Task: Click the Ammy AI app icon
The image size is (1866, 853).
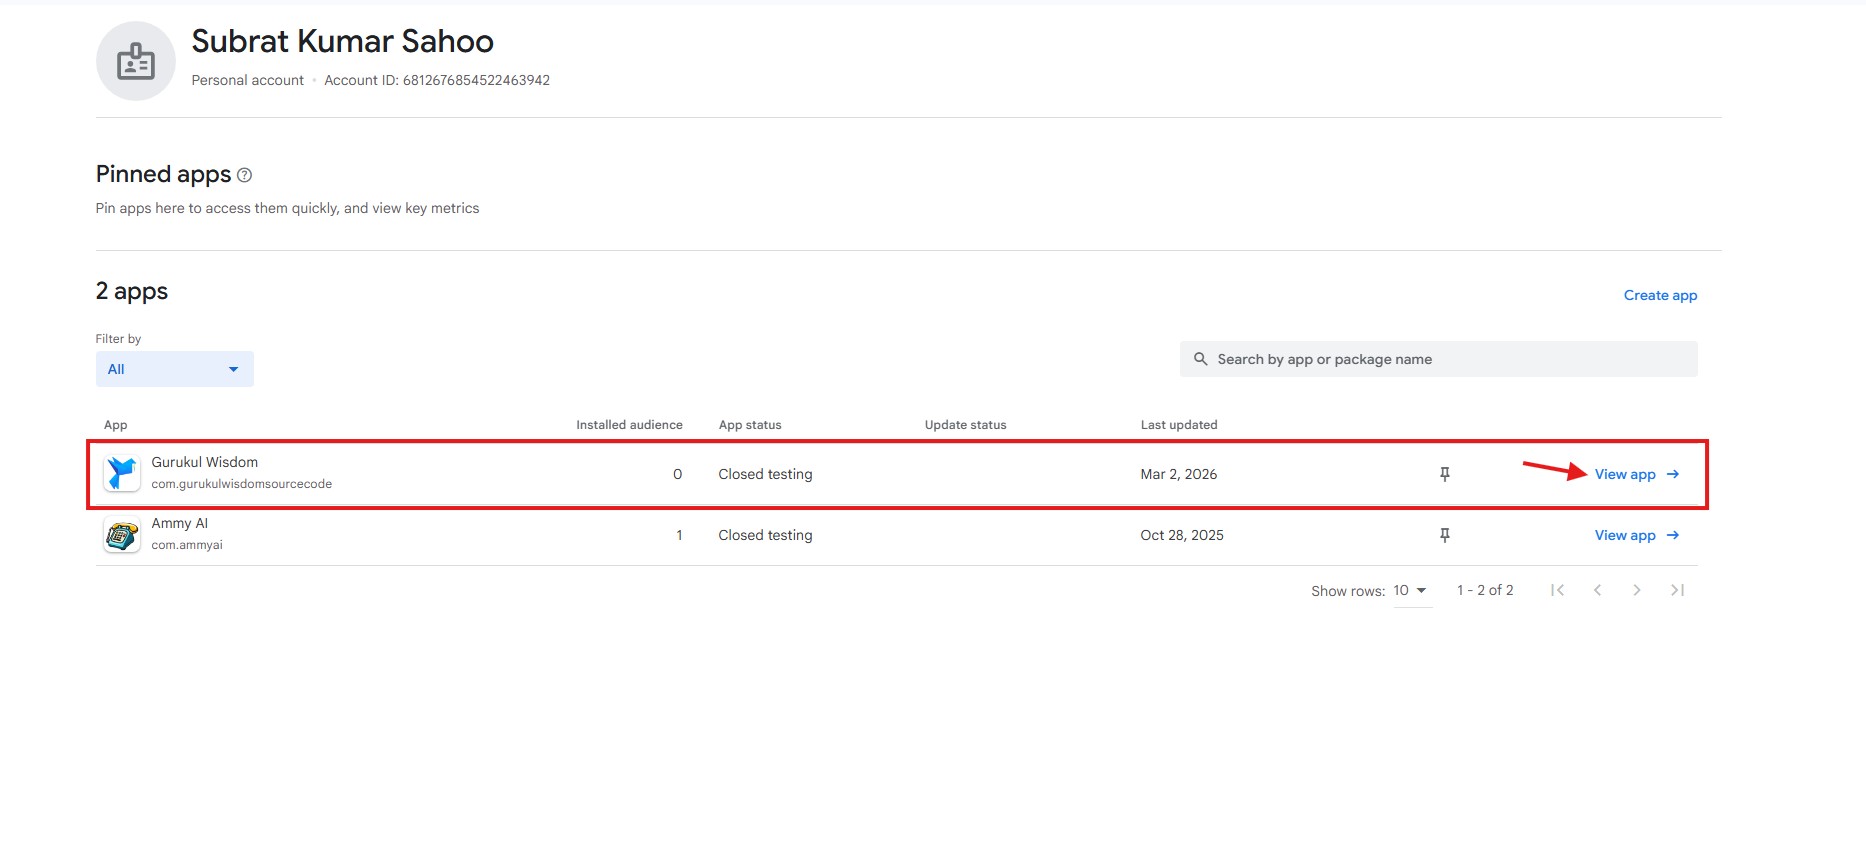Action: 122,535
